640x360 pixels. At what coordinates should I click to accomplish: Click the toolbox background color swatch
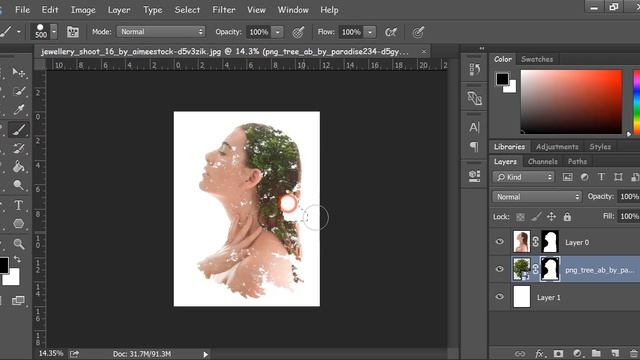pos(13,279)
